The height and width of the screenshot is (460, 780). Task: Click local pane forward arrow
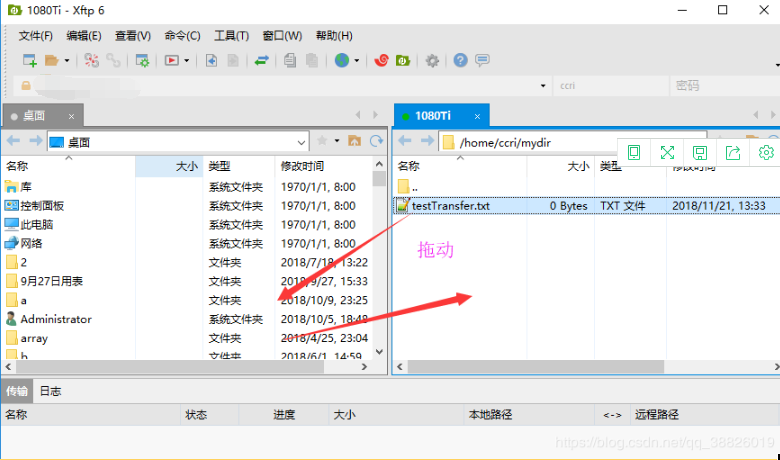(35, 141)
